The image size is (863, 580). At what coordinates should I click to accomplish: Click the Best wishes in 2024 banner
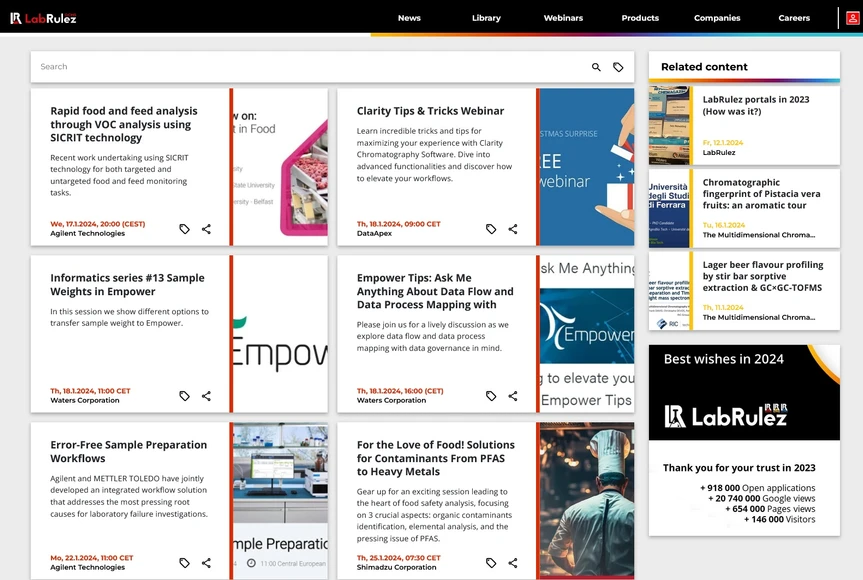click(x=744, y=392)
